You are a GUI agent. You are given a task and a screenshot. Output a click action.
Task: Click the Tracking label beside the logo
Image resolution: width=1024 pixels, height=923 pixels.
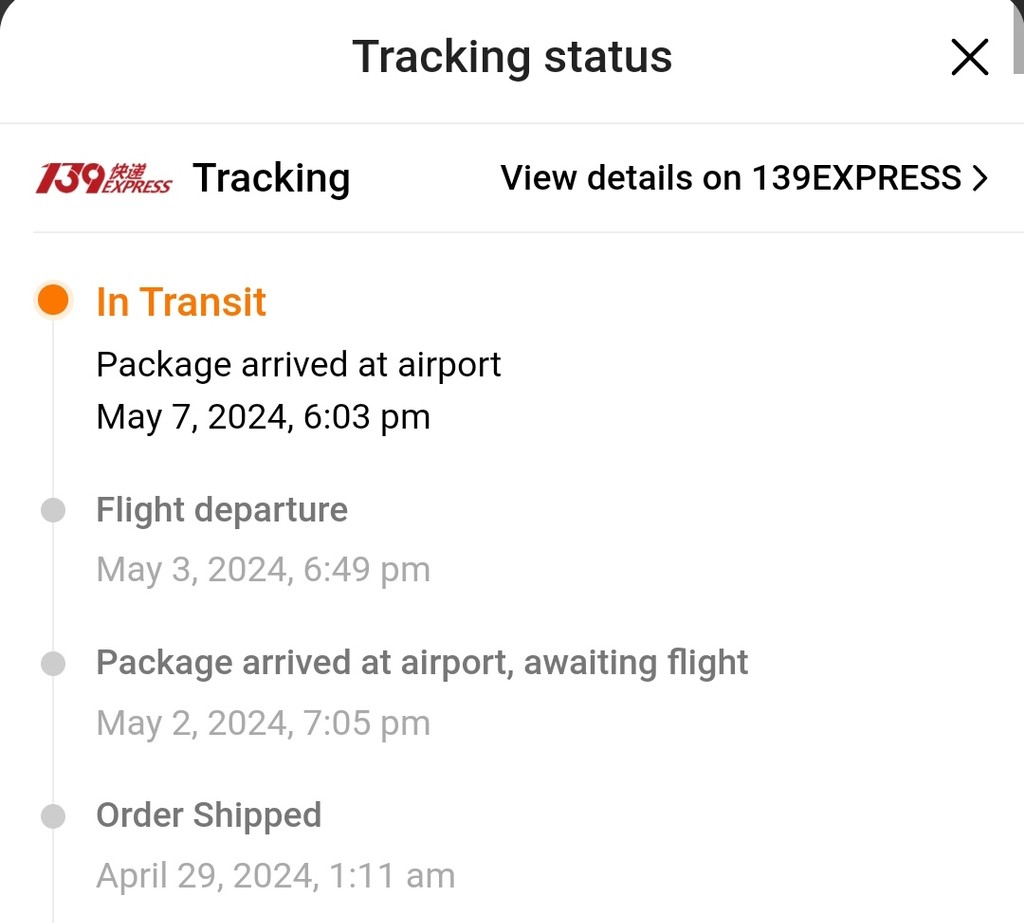pyautogui.click(x=271, y=178)
